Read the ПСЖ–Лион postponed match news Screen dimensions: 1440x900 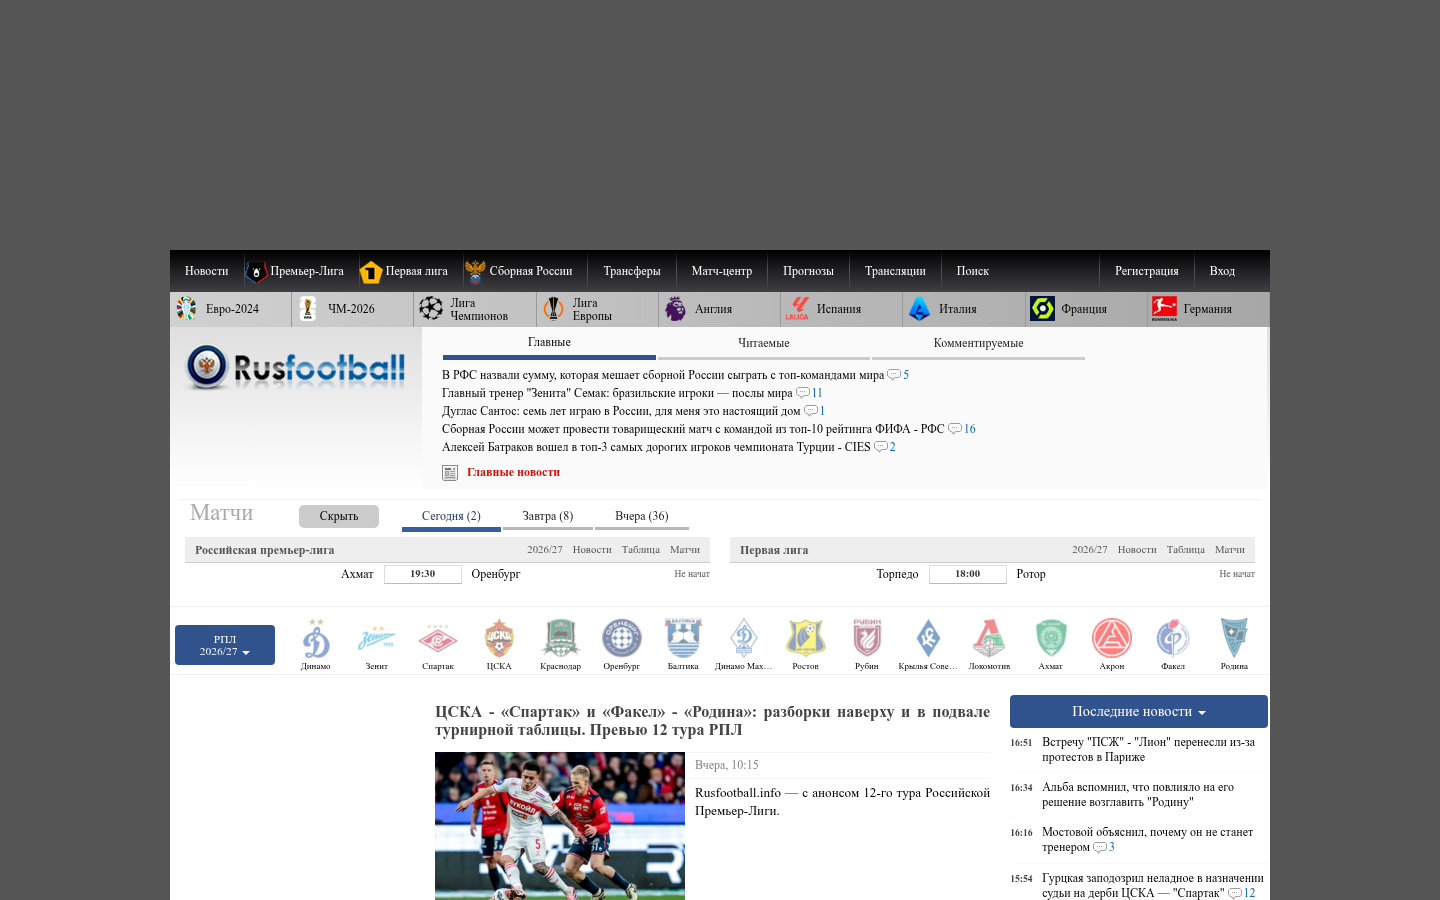[x=1148, y=749]
